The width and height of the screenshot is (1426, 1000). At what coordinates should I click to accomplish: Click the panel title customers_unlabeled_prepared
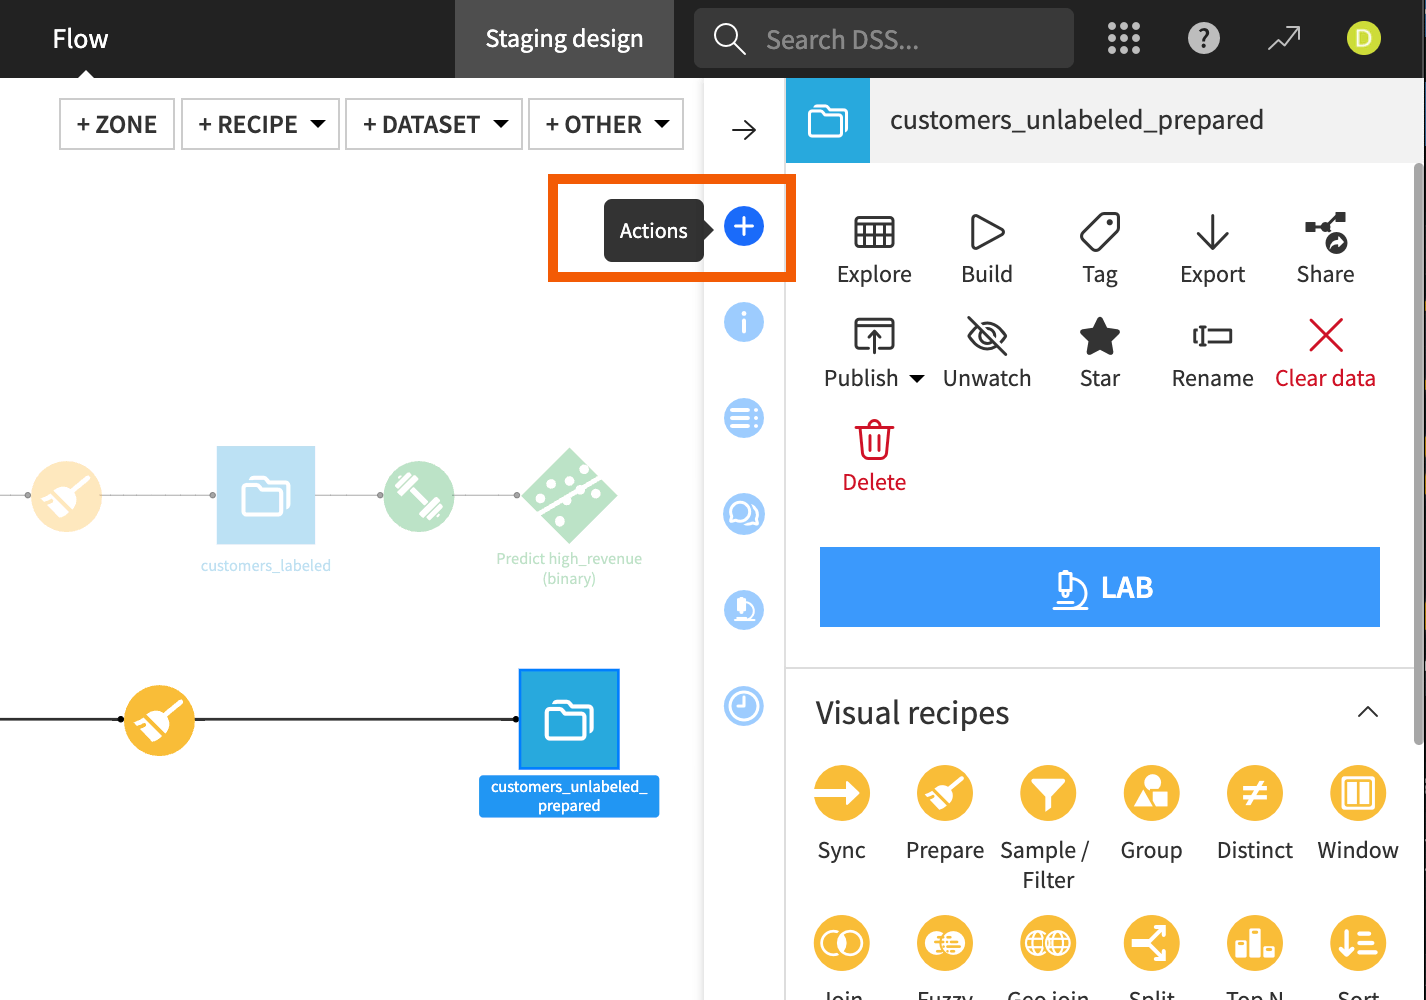click(x=1077, y=120)
